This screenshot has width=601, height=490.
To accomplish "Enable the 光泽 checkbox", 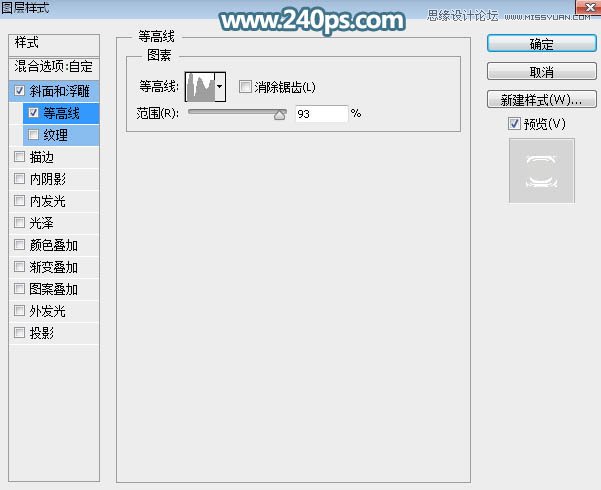I will pos(19,223).
